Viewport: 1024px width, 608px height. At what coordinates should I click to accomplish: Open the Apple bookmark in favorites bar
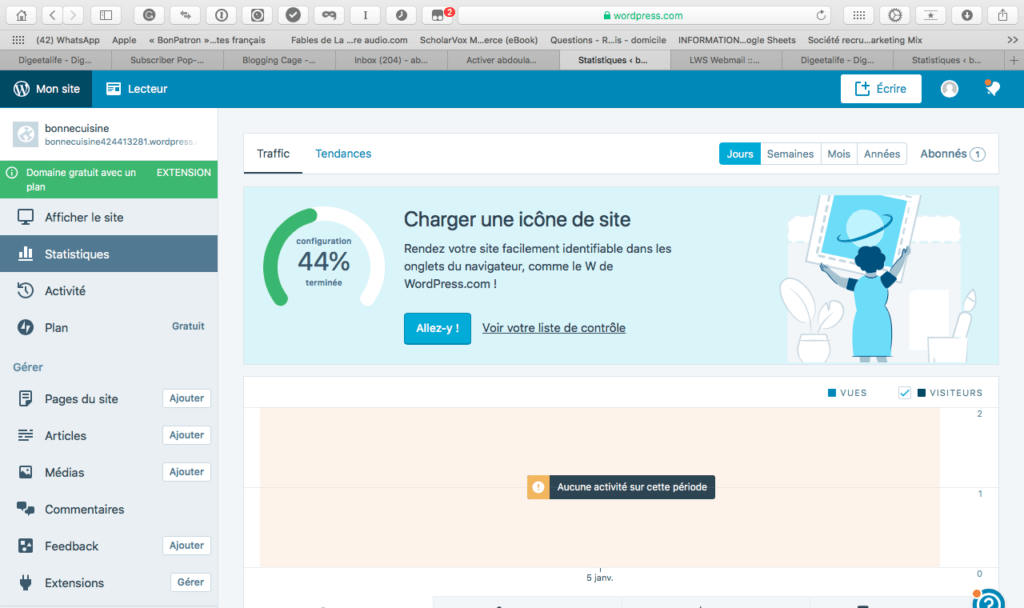pos(124,40)
